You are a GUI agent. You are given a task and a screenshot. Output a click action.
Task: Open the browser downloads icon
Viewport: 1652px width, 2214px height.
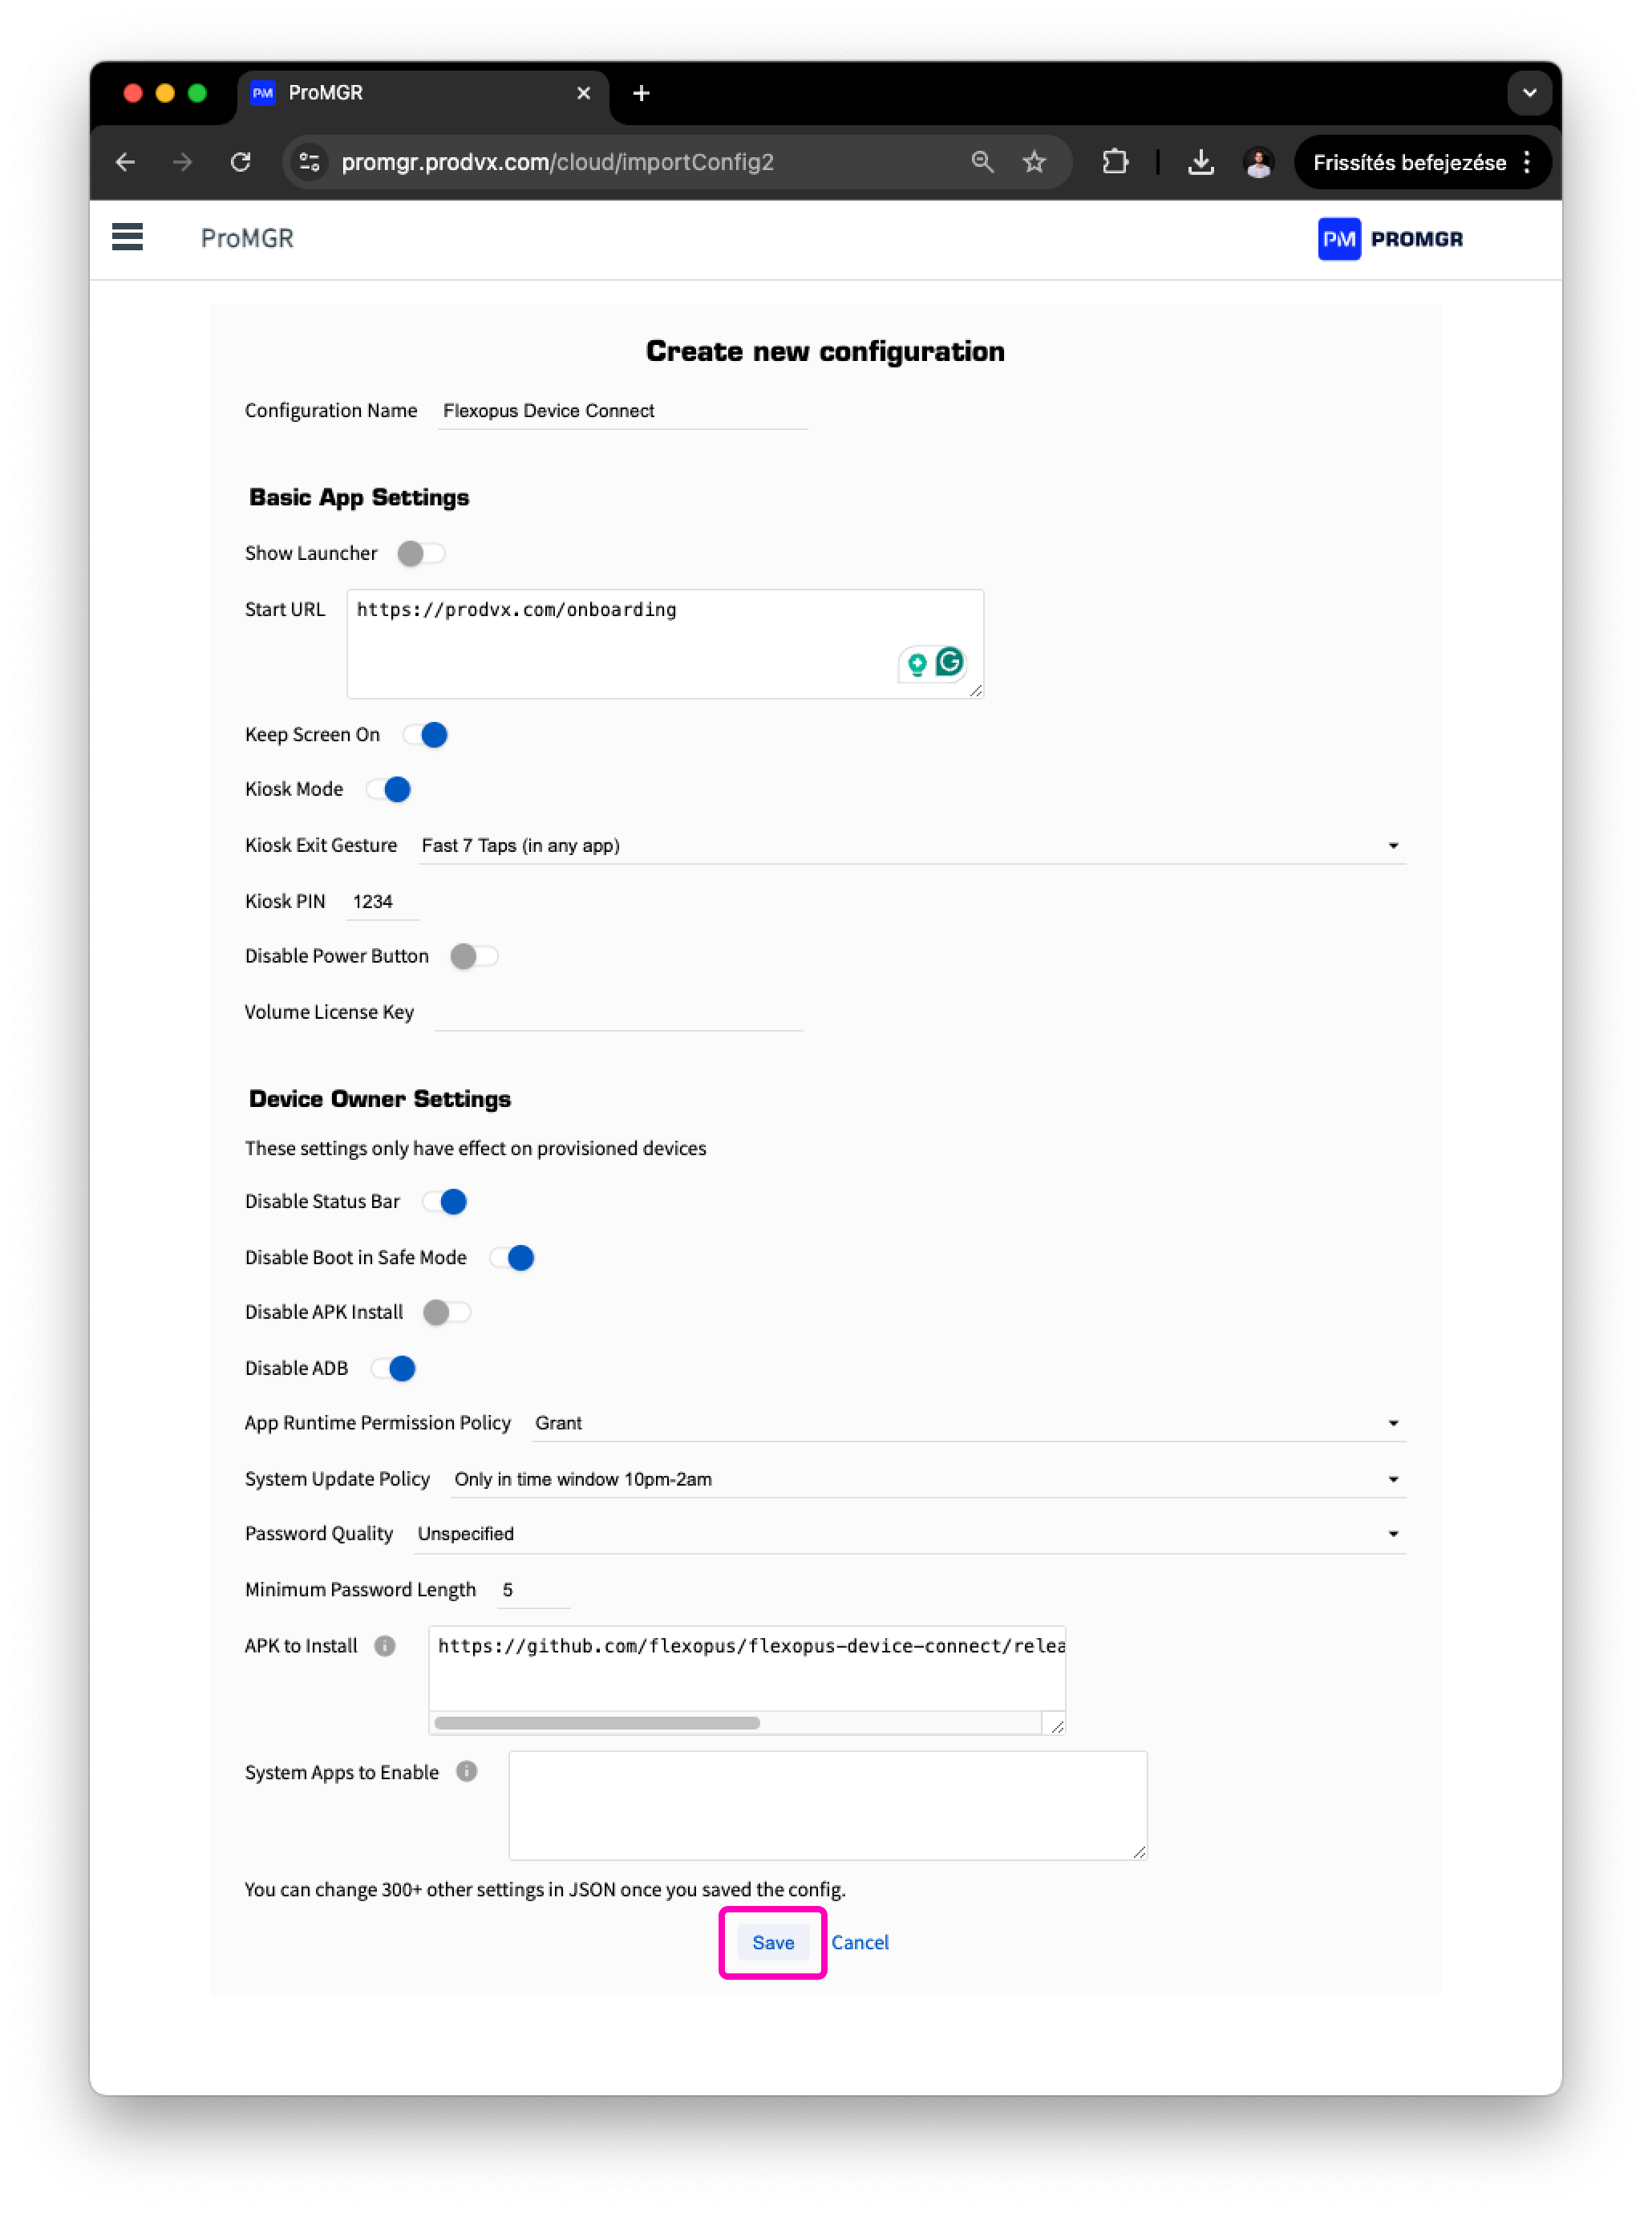(1200, 162)
